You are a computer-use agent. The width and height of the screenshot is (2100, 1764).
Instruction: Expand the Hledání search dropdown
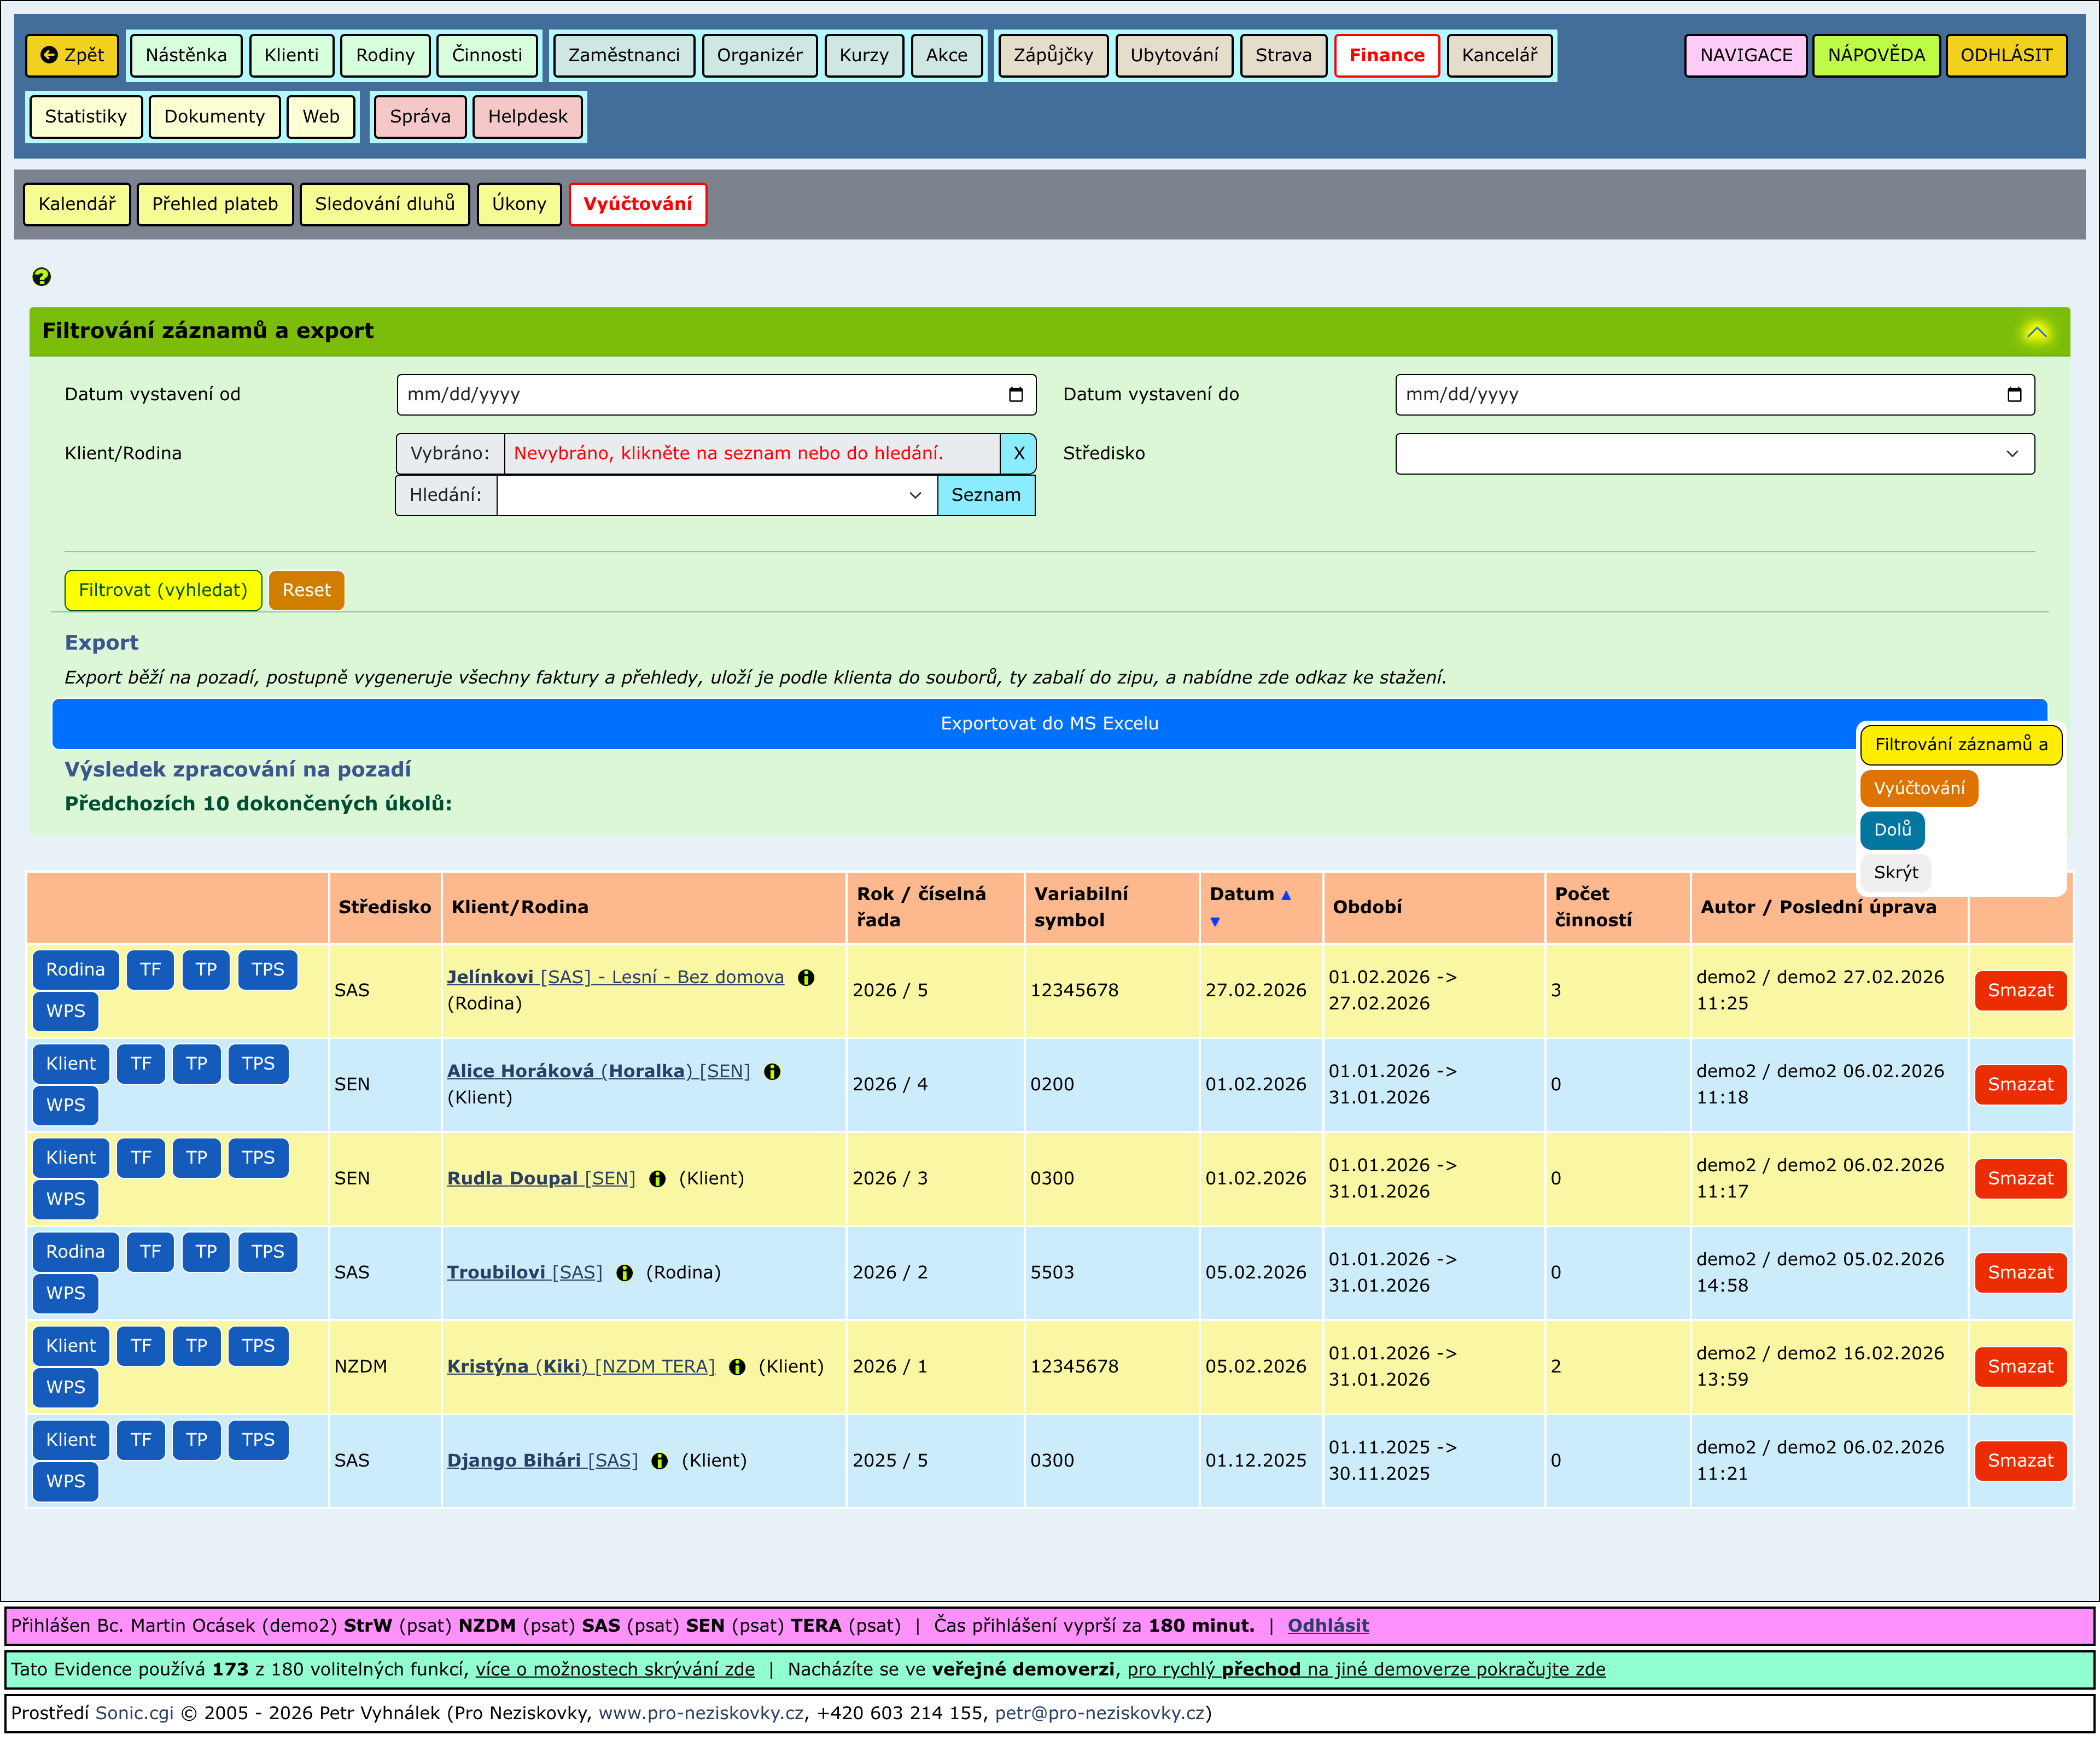pyautogui.click(x=914, y=496)
